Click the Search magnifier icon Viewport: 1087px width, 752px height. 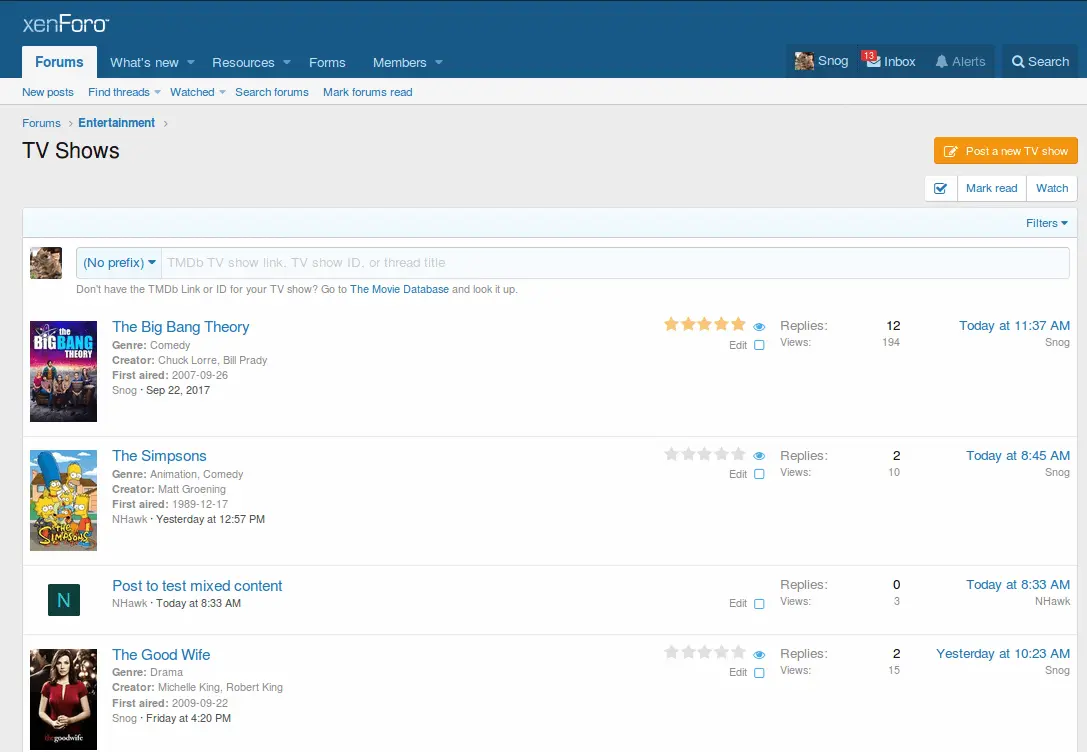[1018, 62]
